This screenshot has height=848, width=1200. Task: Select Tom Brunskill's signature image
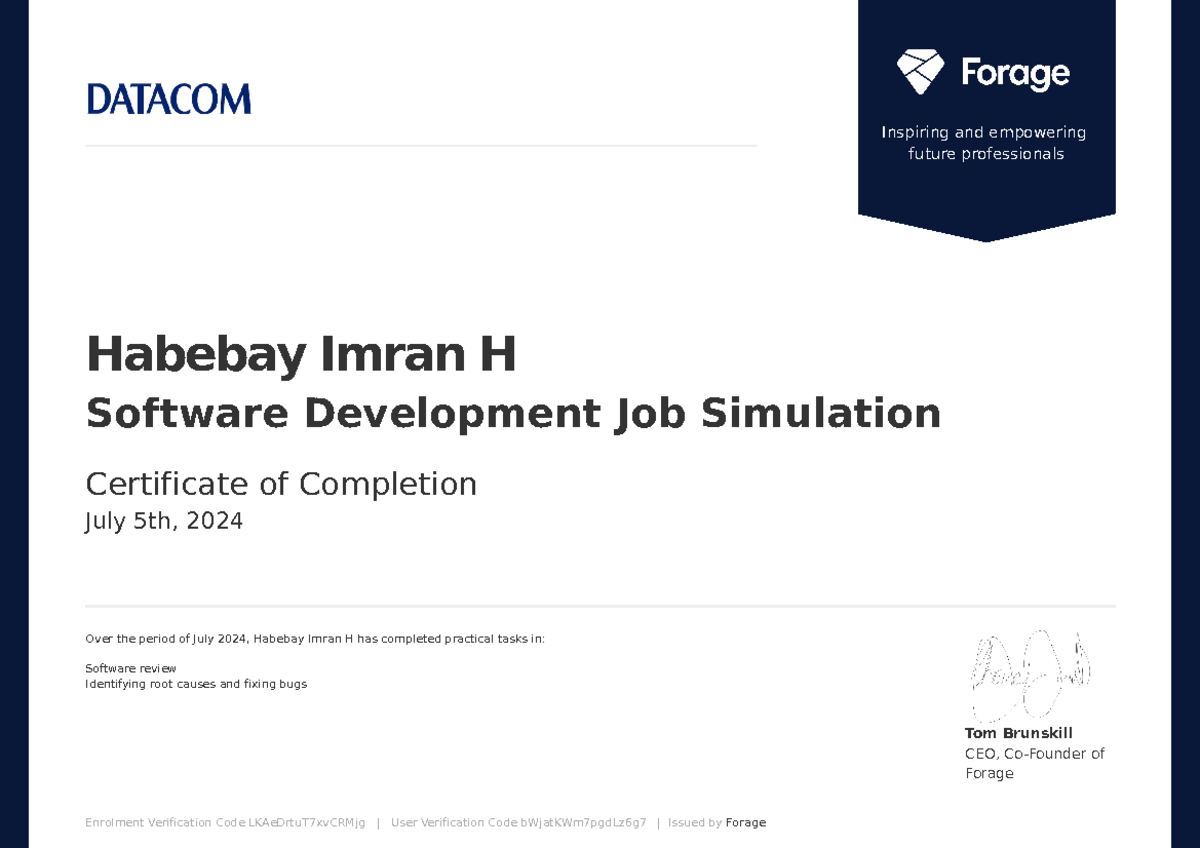coord(1030,675)
